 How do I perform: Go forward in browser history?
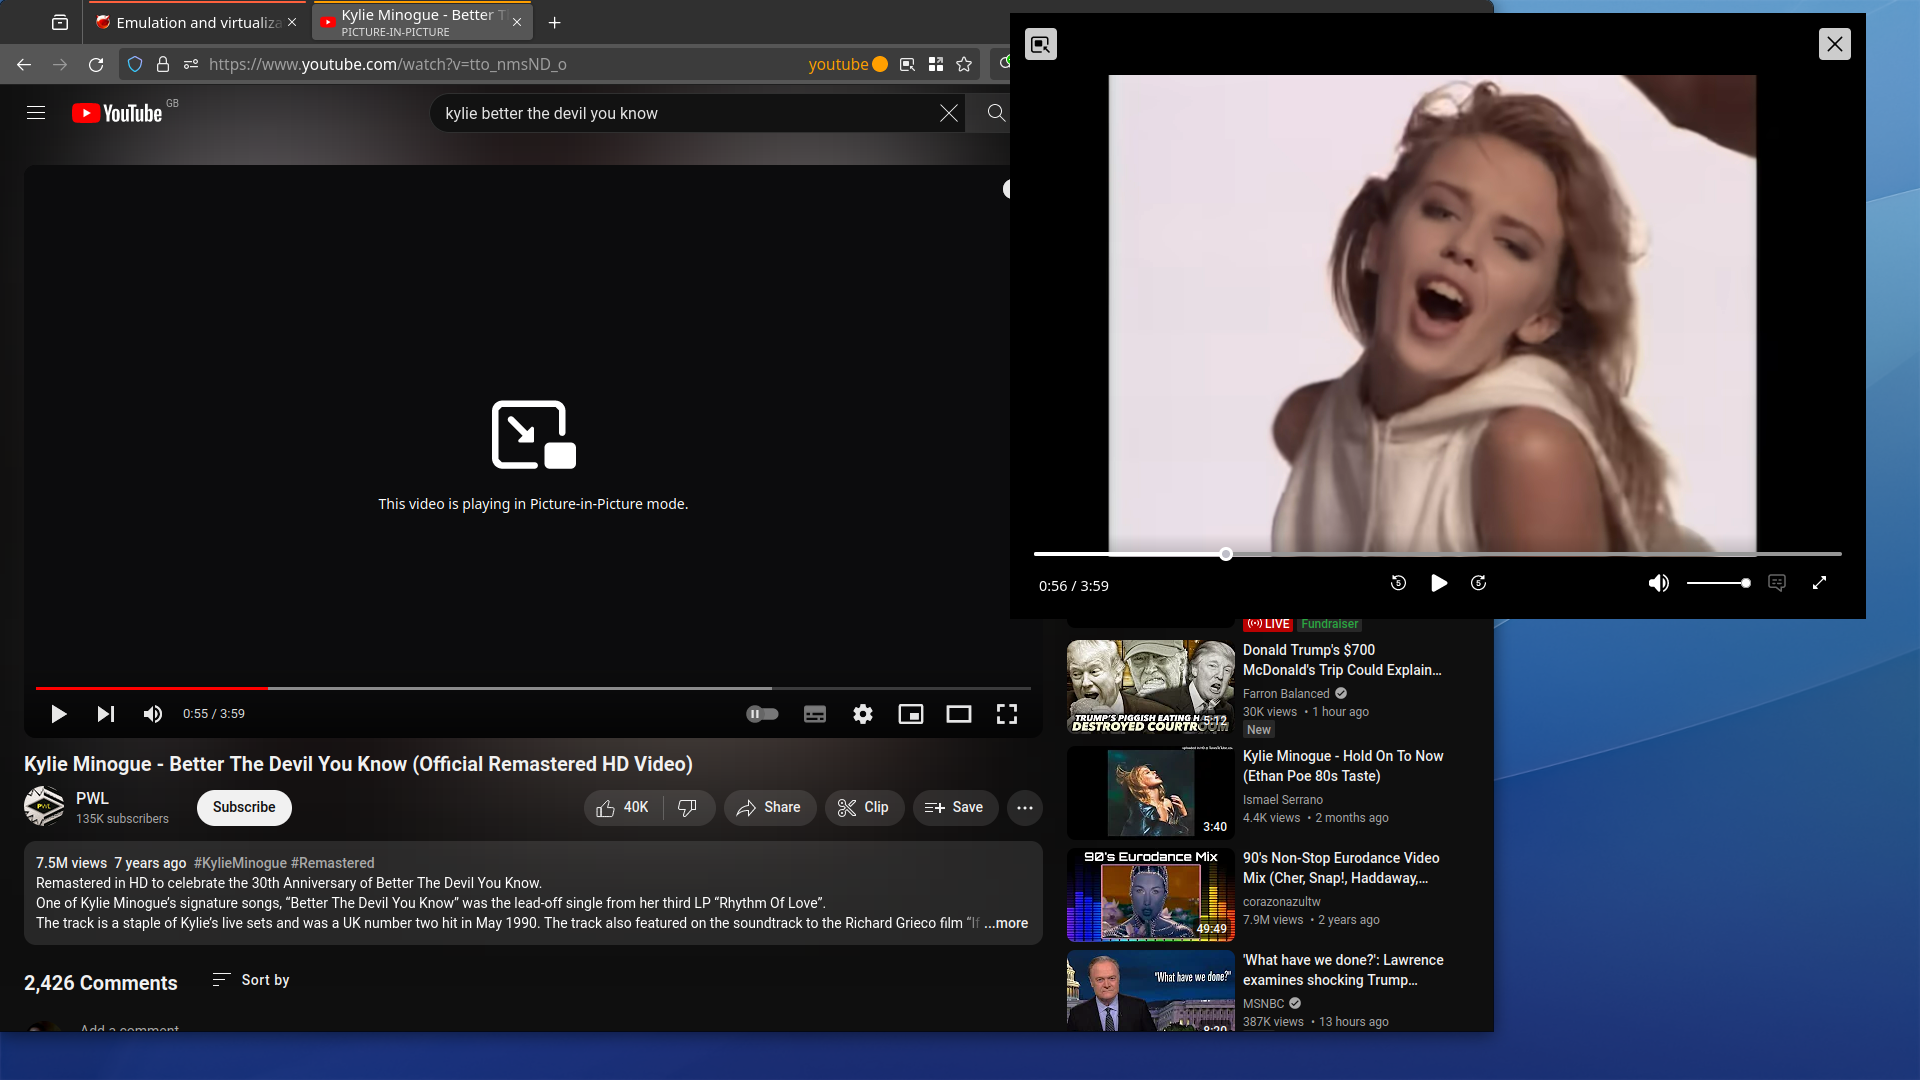pyautogui.click(x=60, y=64)
